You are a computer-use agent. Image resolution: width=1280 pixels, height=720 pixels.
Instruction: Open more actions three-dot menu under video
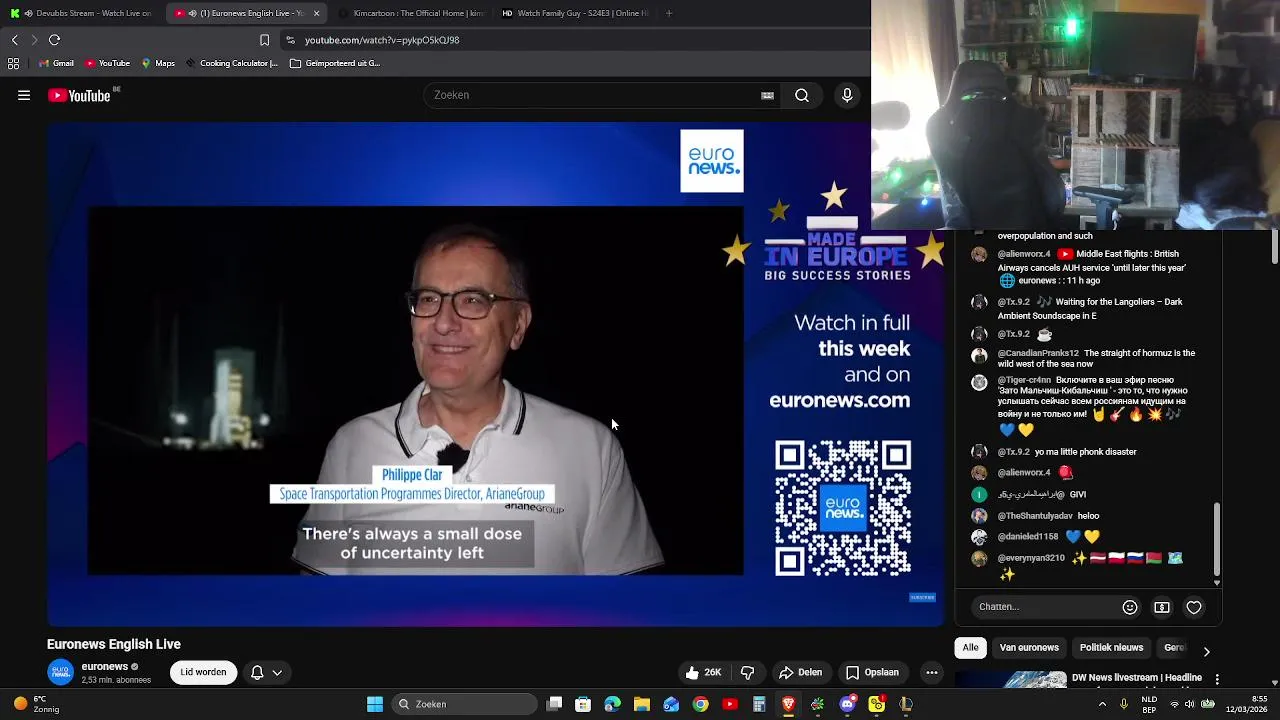(x=931, y=672)
